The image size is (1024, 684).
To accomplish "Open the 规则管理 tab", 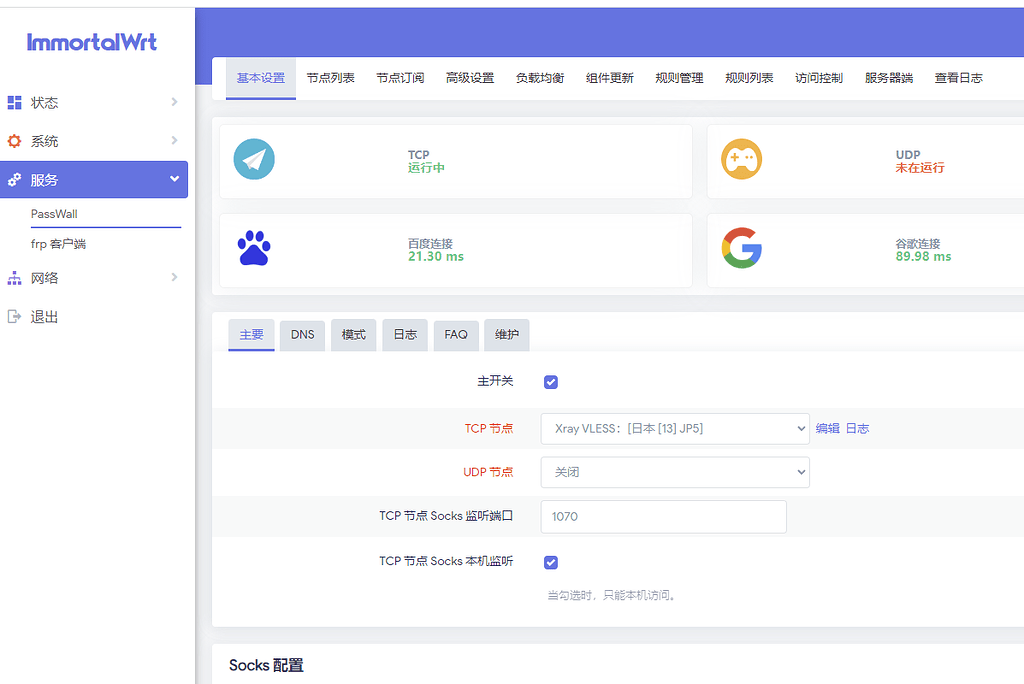I will click(680, 78).
